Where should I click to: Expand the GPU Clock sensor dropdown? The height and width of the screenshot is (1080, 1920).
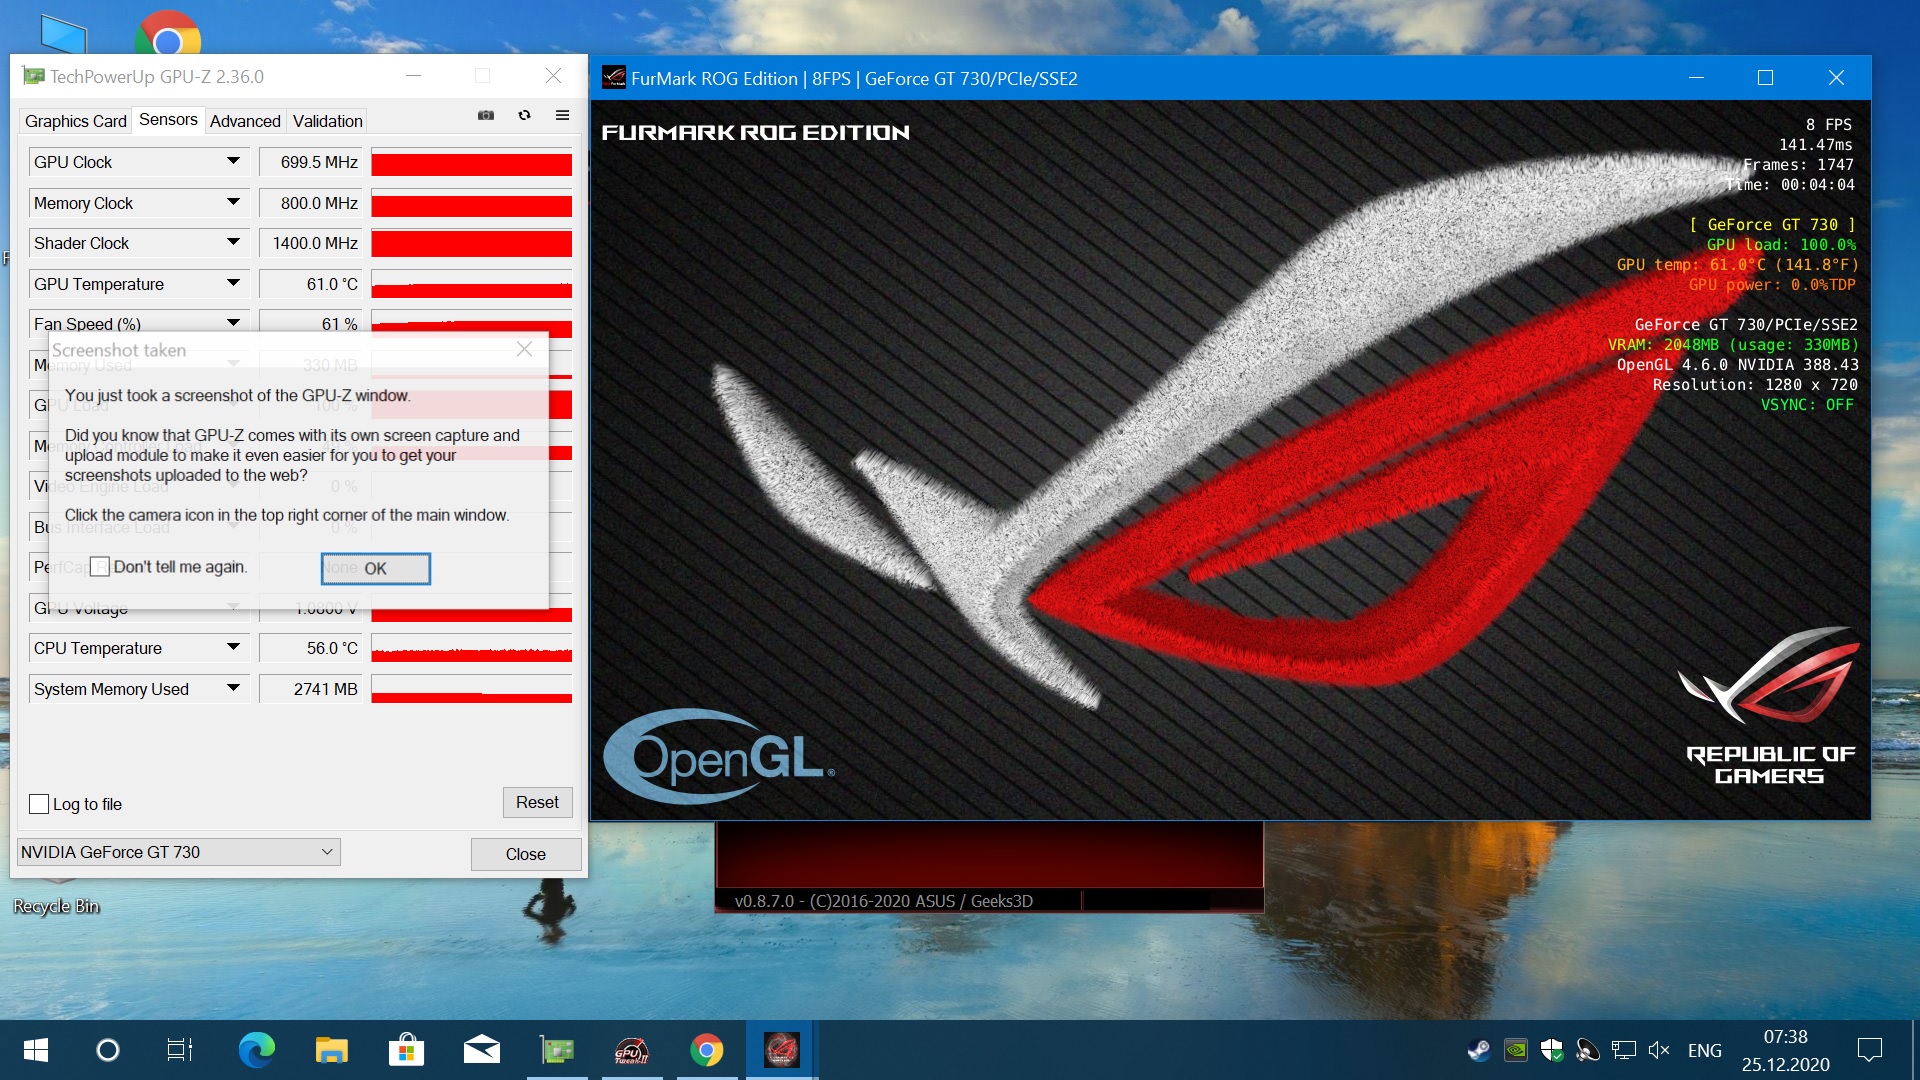(233, 161)
